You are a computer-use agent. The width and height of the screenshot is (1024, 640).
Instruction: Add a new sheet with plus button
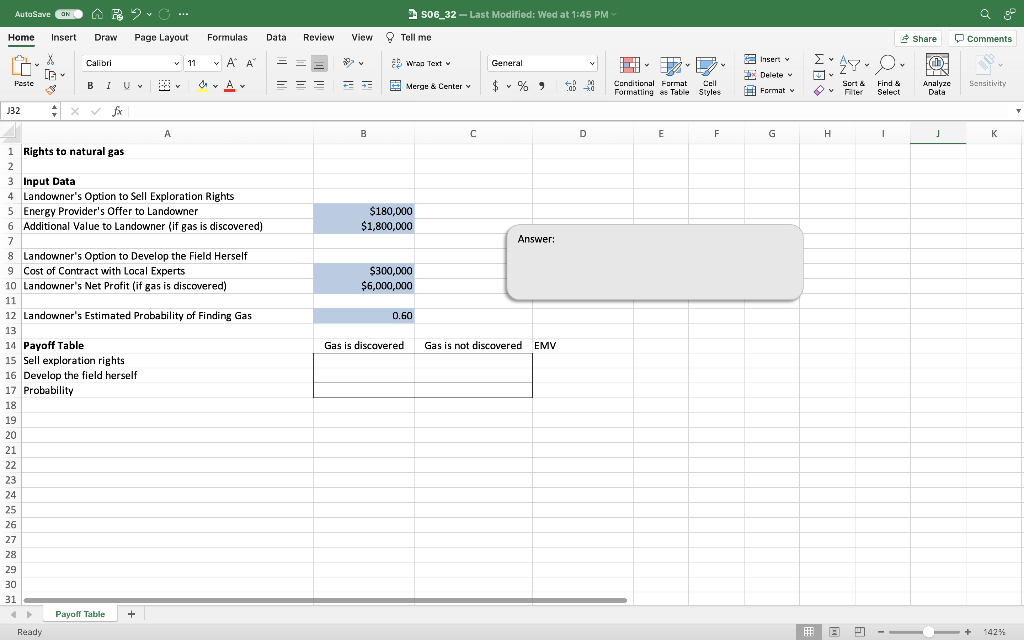point(131,614)
